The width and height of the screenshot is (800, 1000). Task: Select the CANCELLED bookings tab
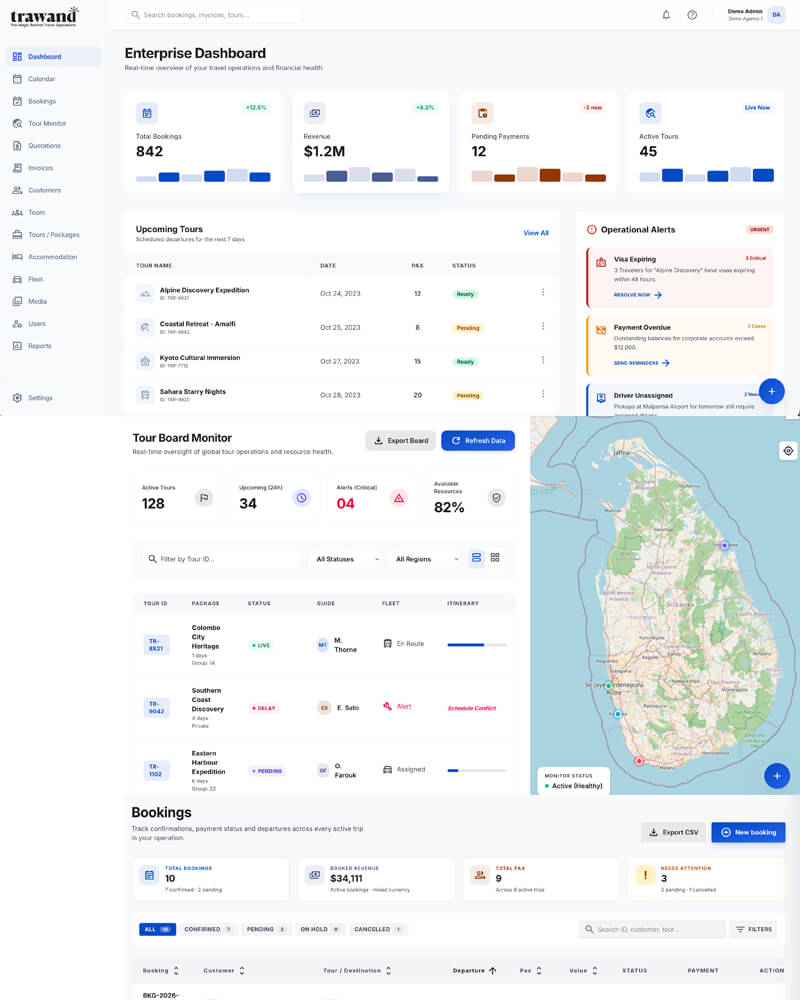point(378,929)
